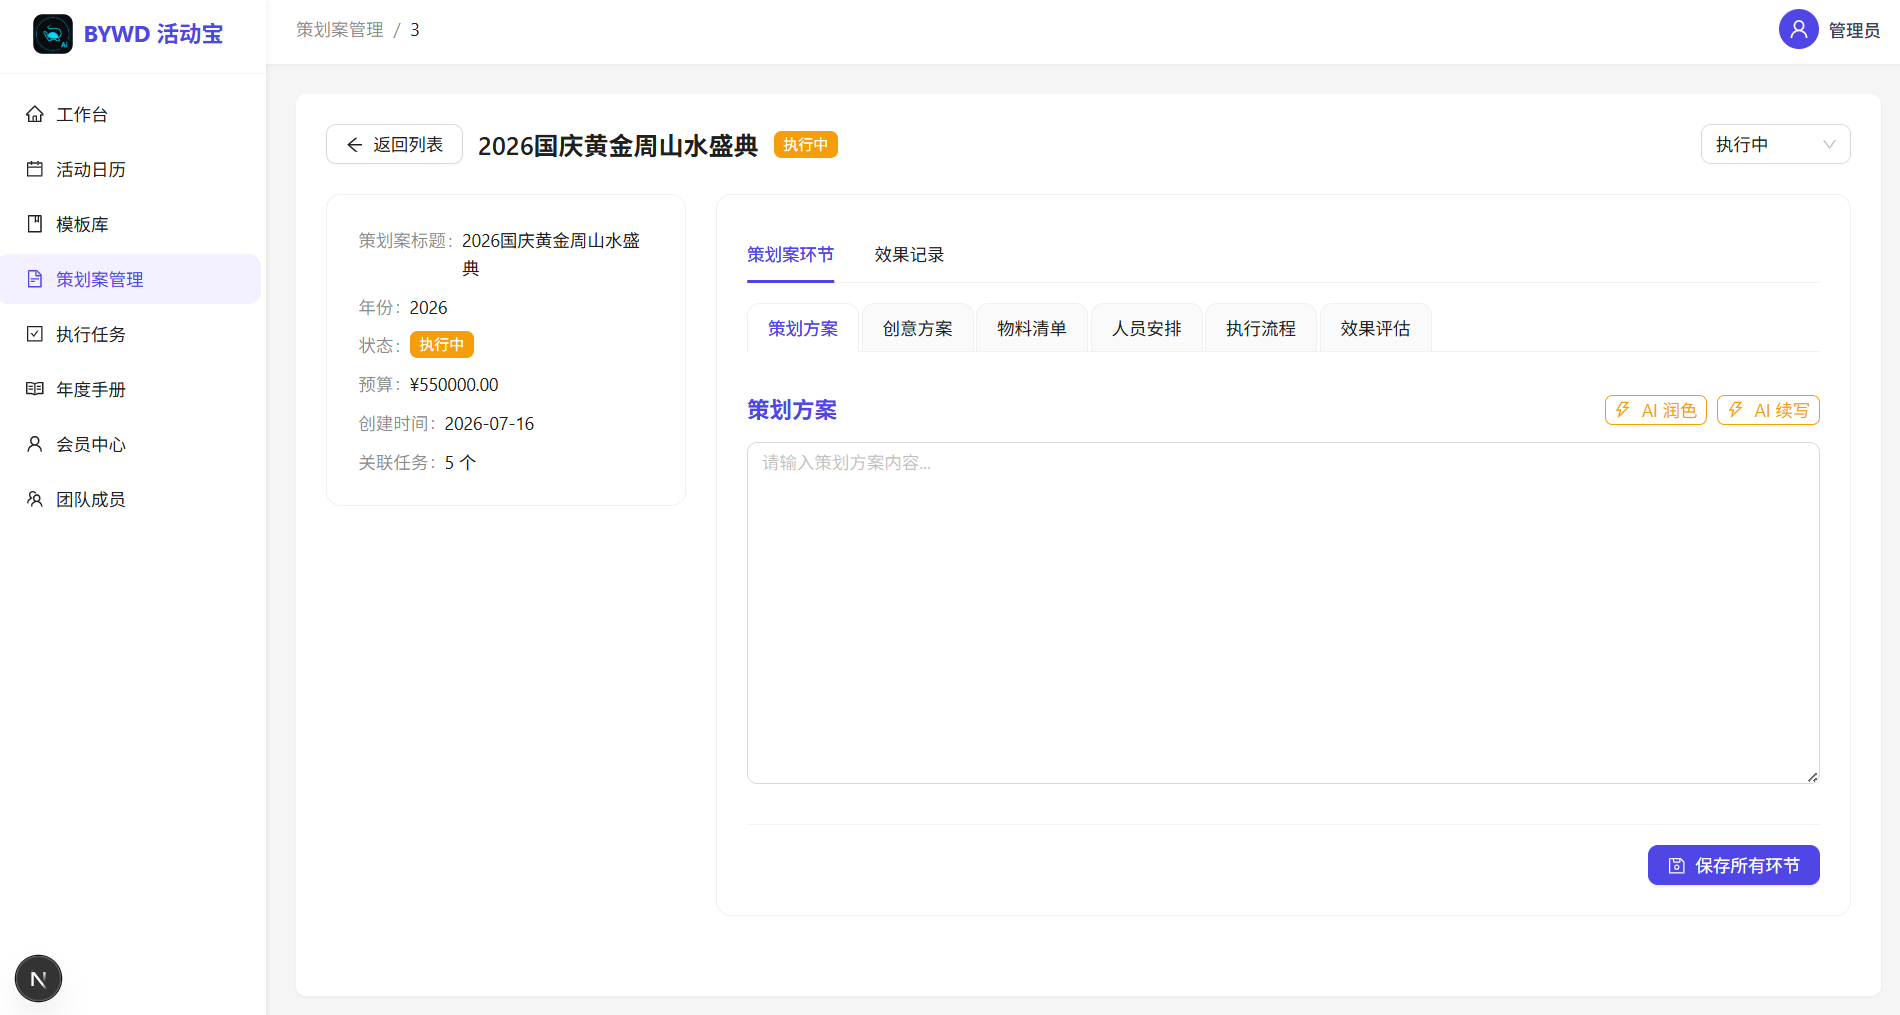Image resolution: width=1900 pixels, height=1015 pixels.
Task: Click the 团队成员 people icon
Action: (35, 499)
